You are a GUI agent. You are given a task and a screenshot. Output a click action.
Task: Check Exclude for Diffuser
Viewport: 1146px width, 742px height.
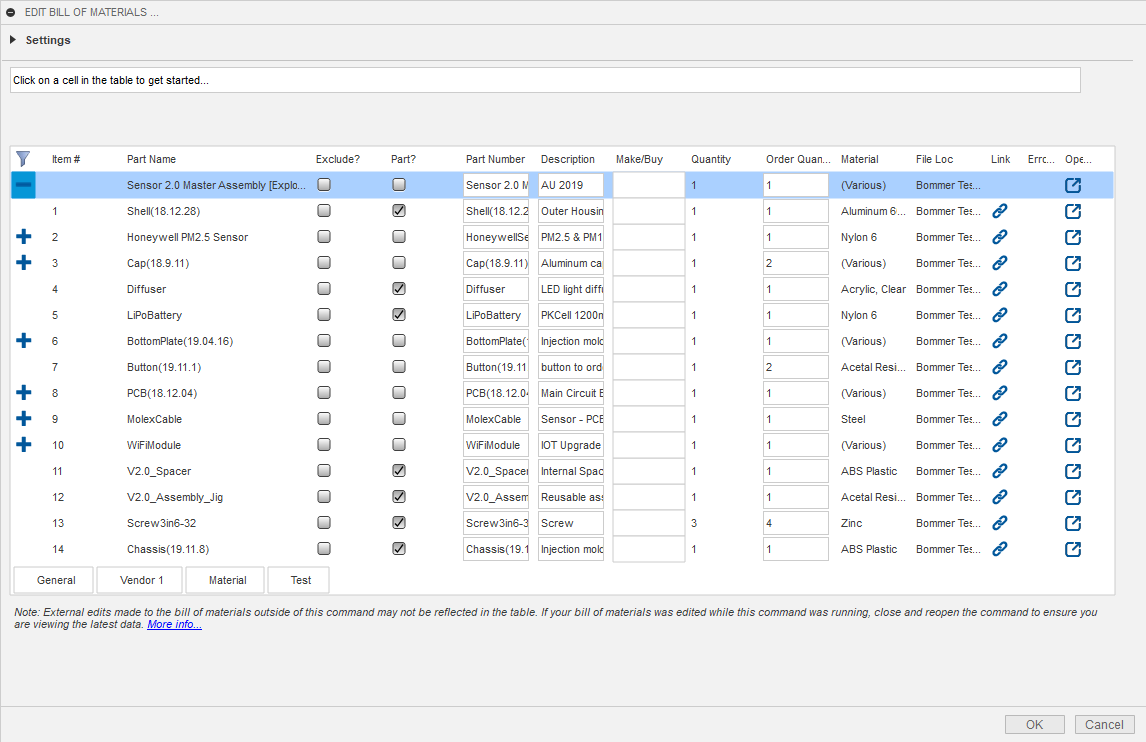pos(324,289)
